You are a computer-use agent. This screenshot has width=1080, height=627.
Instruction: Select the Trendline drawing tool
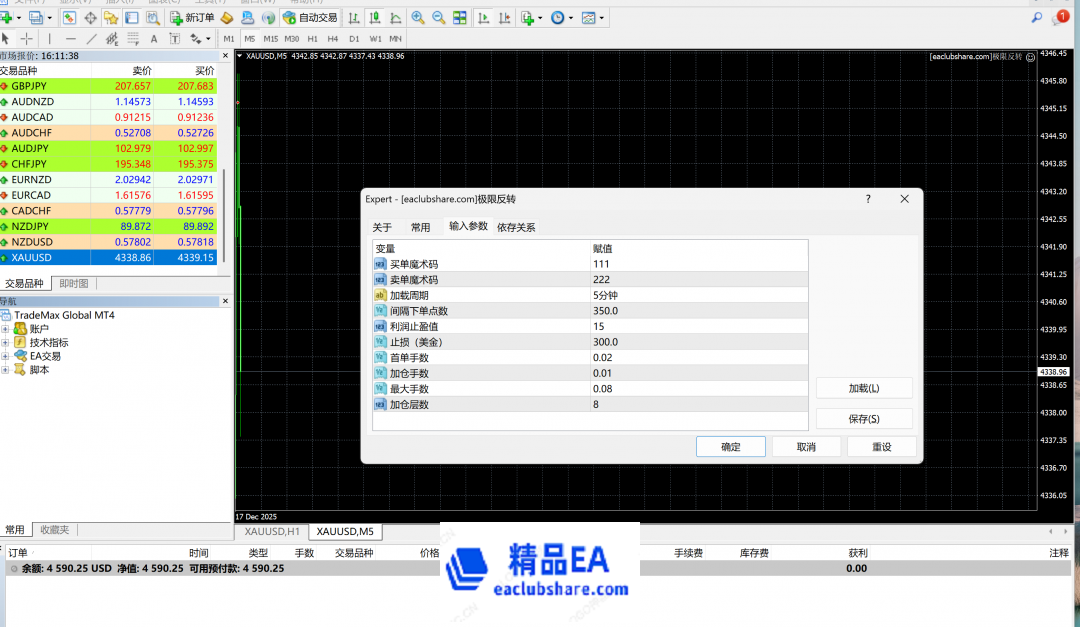coord(92,39)
